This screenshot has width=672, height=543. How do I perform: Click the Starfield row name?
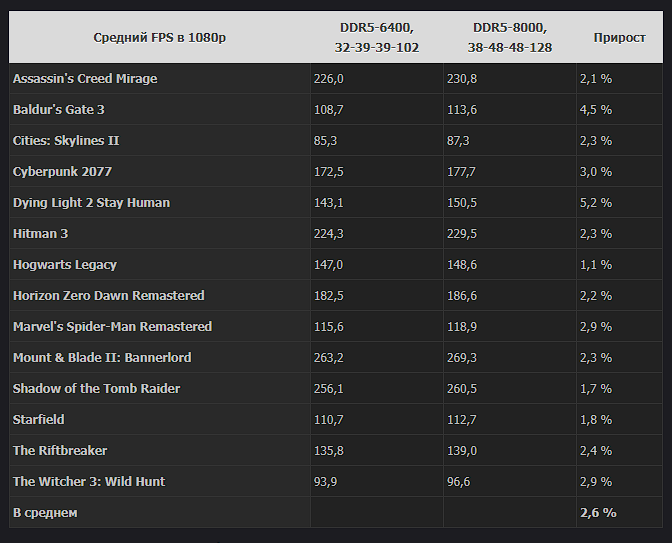[x=39, y=420]
